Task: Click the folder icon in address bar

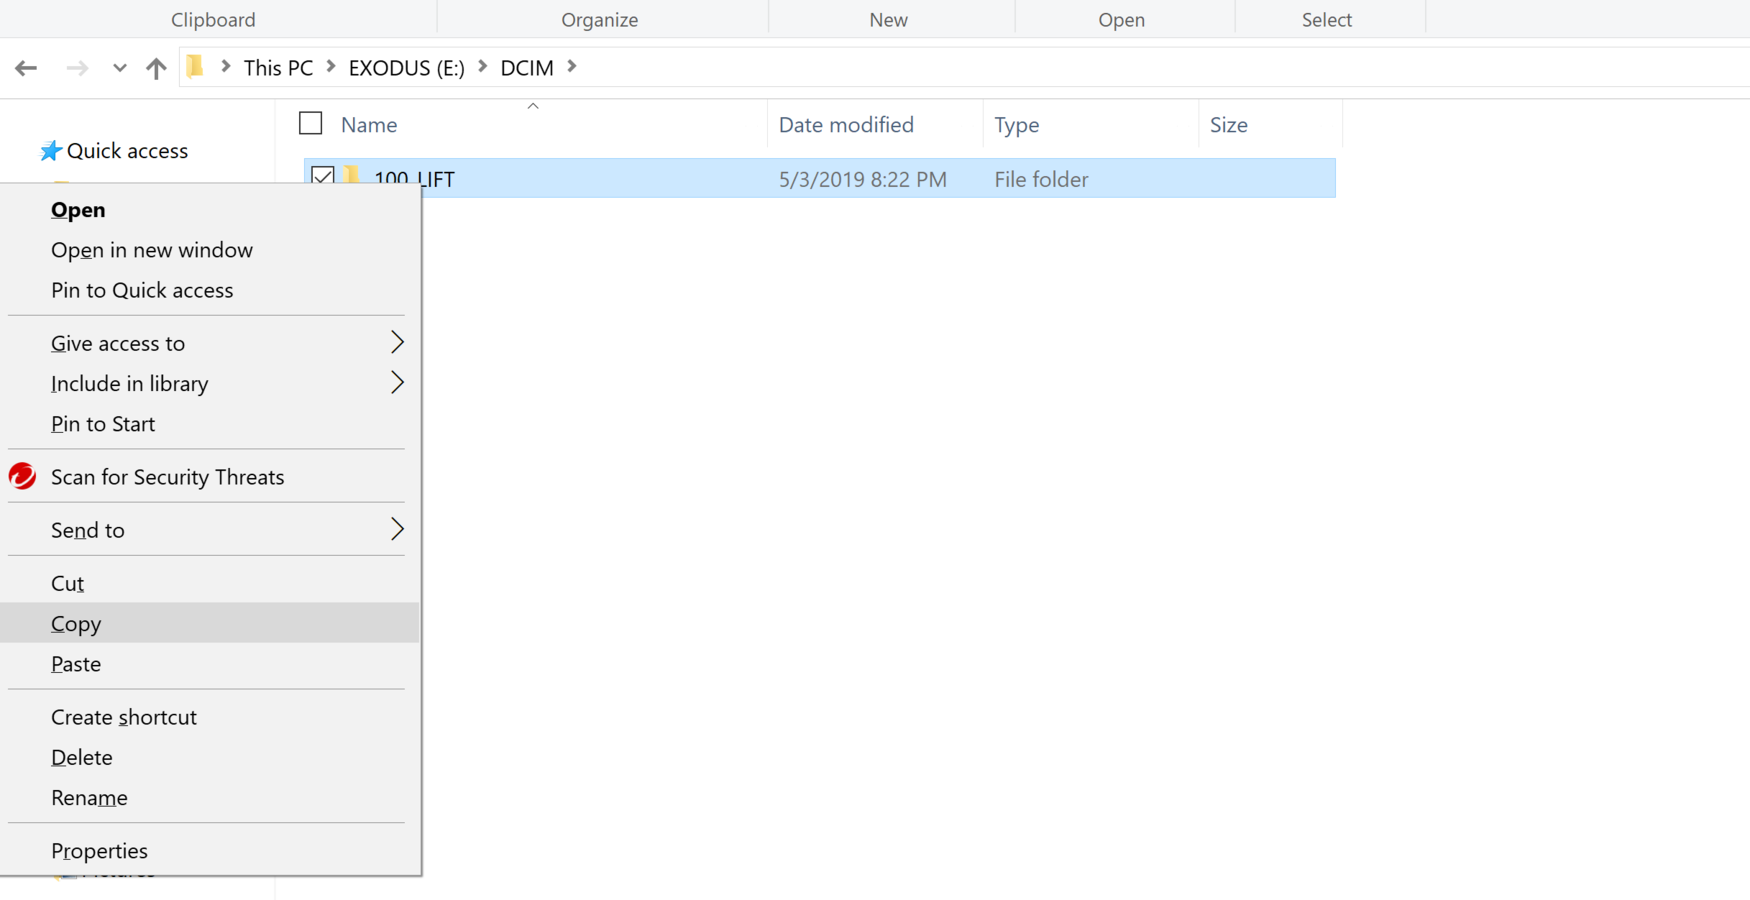Action: coord(196,67)
